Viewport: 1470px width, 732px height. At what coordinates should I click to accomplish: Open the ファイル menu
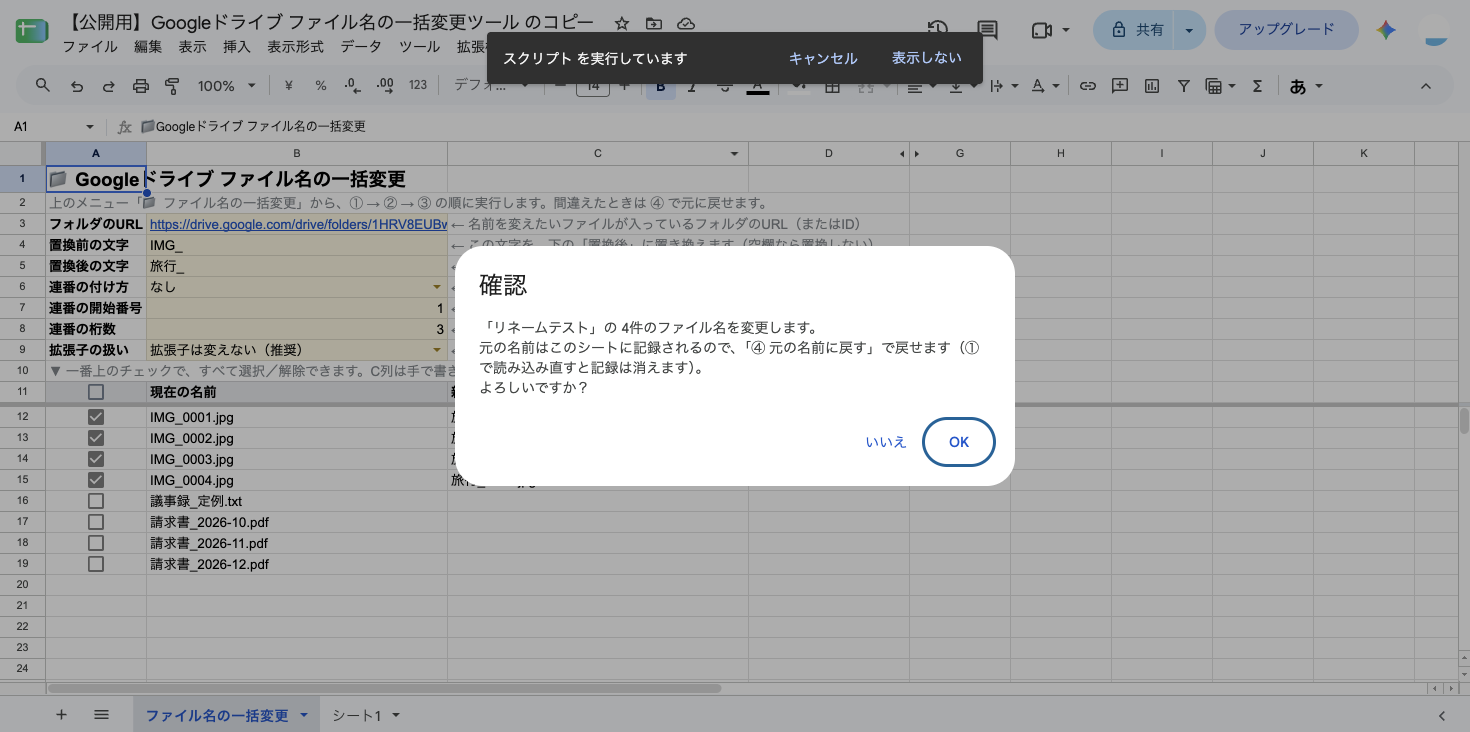pos(90,47)
